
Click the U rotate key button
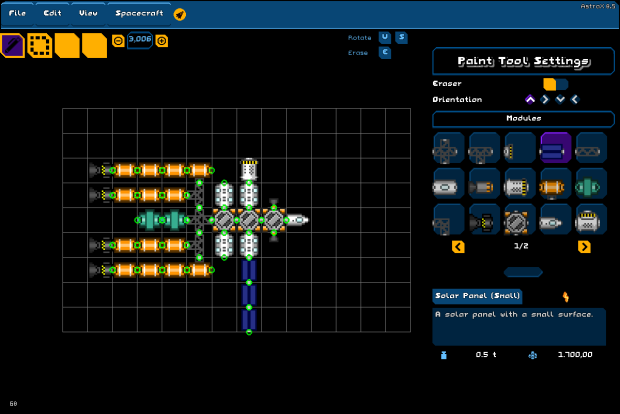385,38
